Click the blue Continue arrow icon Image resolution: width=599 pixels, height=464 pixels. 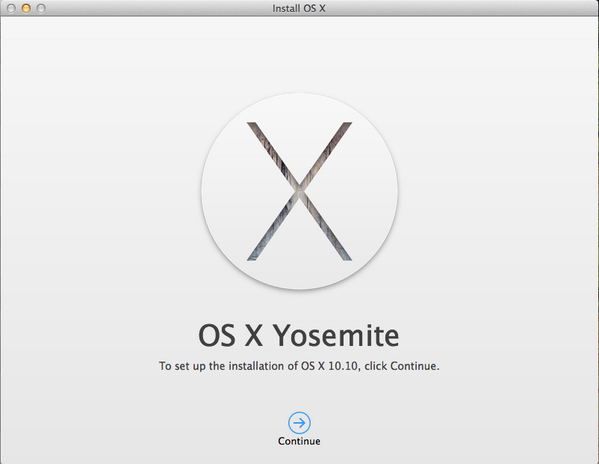(299, 423)
